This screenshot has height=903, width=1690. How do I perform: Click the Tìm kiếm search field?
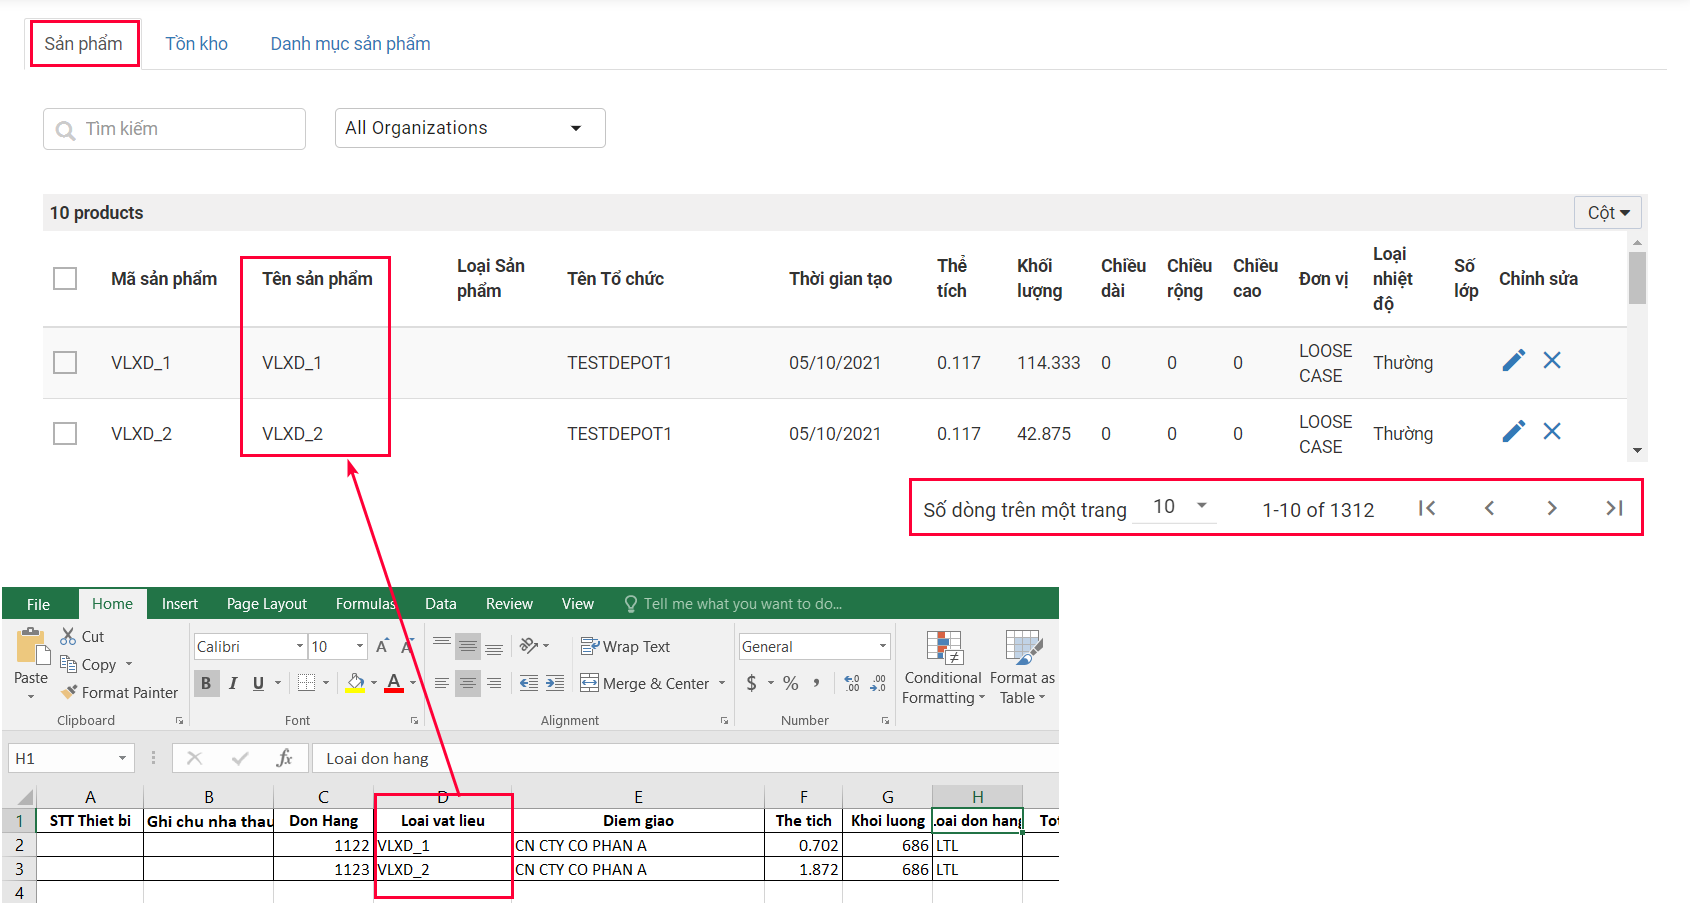[174, 129]
